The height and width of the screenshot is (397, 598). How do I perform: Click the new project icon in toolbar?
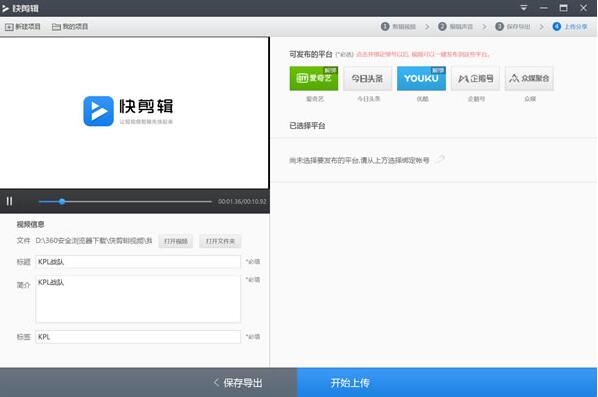point(9,27)
